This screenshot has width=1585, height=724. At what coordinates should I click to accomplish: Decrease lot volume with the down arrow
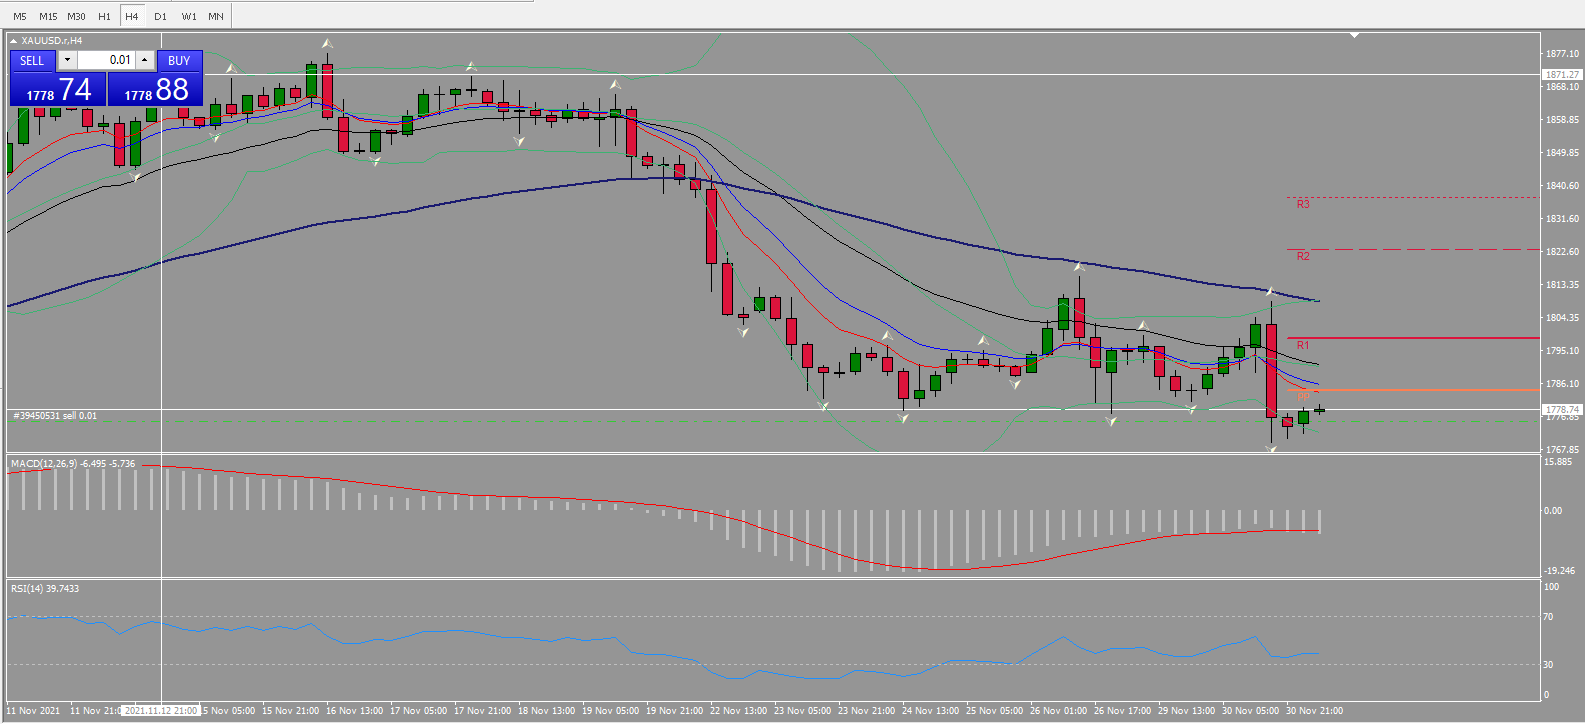point(67,60)
